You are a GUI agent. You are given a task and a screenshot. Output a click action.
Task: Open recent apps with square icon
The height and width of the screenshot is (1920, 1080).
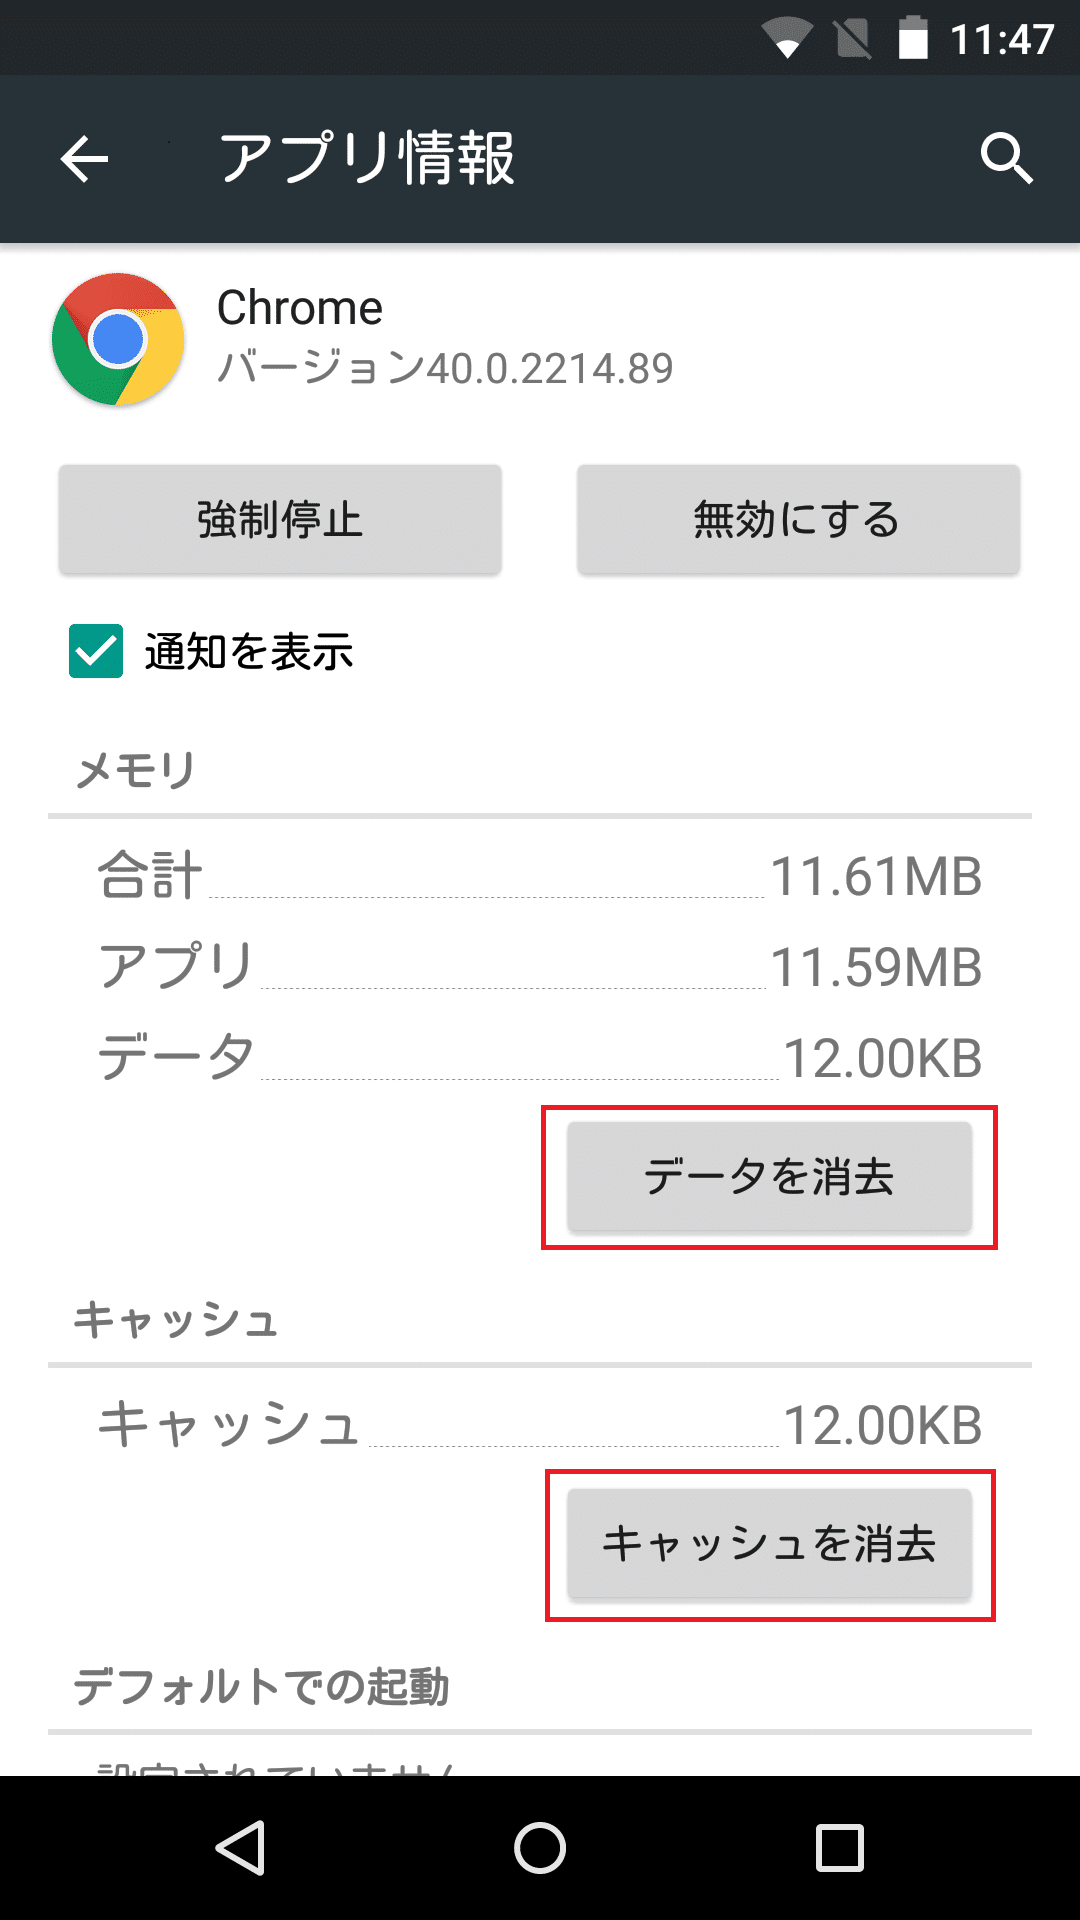click(840, 1847)
